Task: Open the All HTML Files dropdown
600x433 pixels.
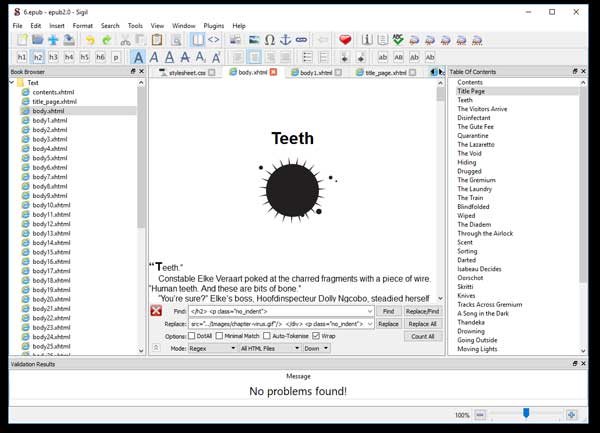Action: point(268,348)
